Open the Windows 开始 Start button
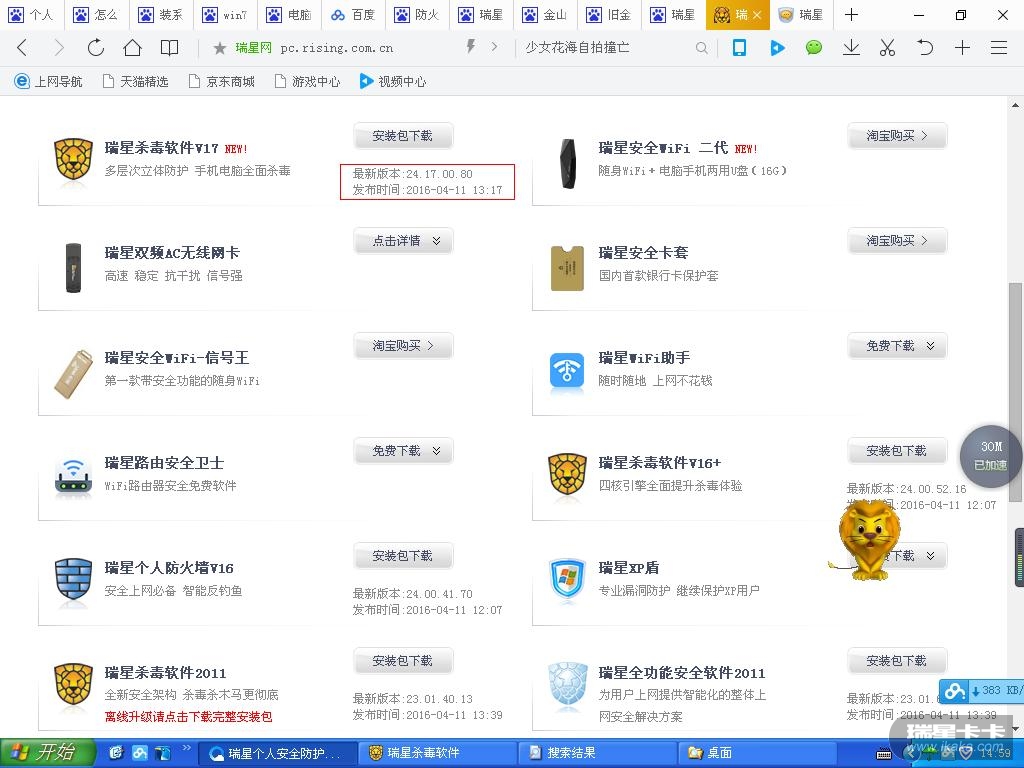Image resolution: width=1024 pixels, height=768 pixels. point(48,753)
